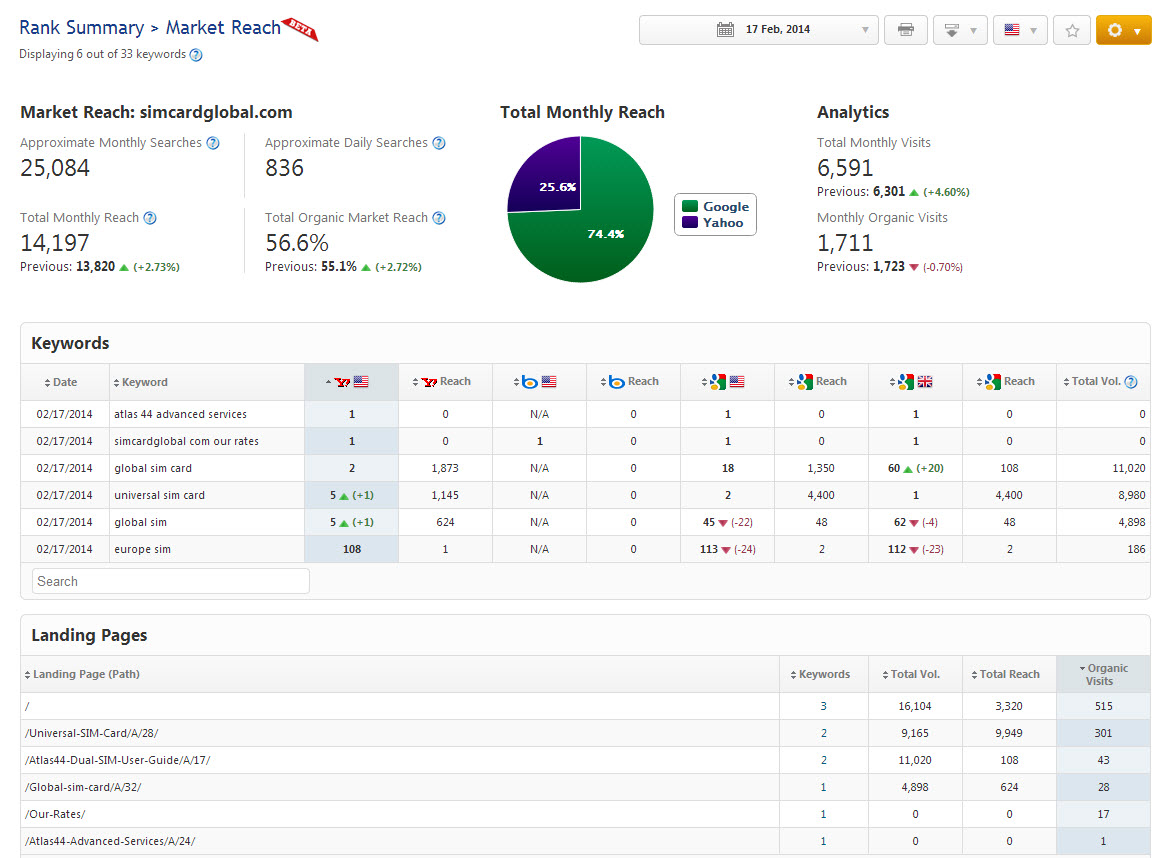This screenshot has height=858, width=1167.
Task: Click the Total Vol. column help icon
Action: (x=1131, y=382)
